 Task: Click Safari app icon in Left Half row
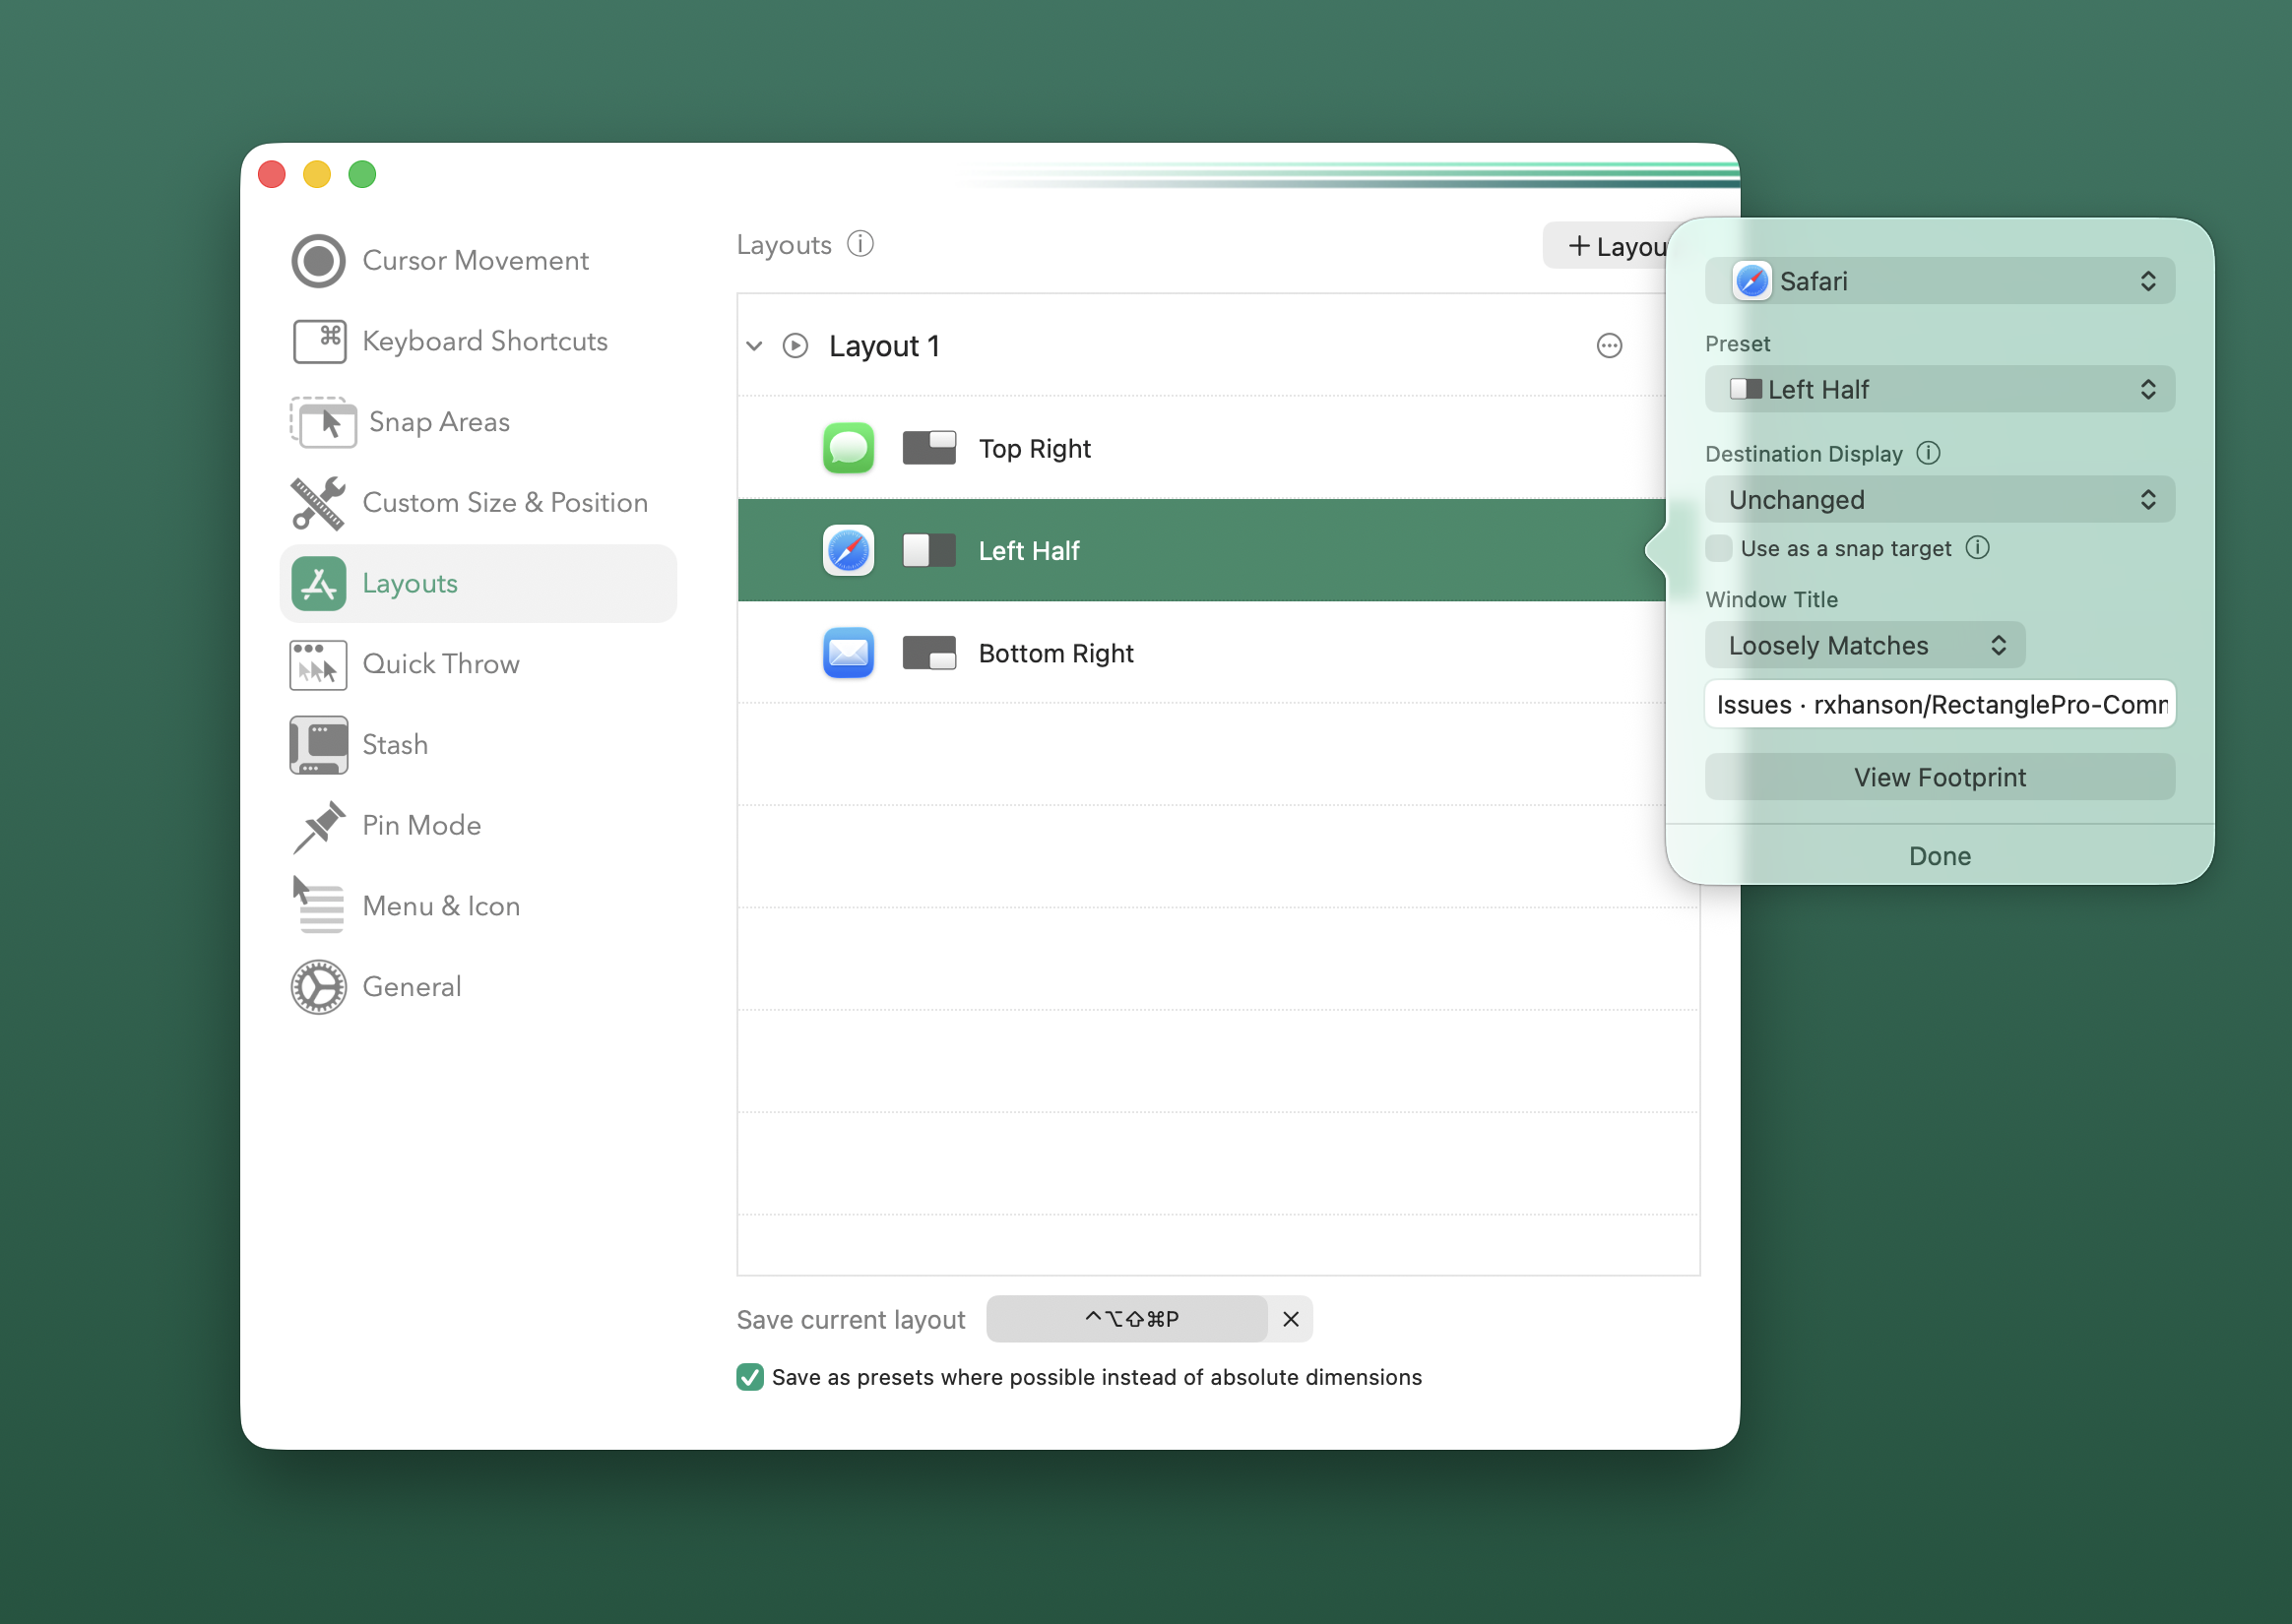pos(848,551)
